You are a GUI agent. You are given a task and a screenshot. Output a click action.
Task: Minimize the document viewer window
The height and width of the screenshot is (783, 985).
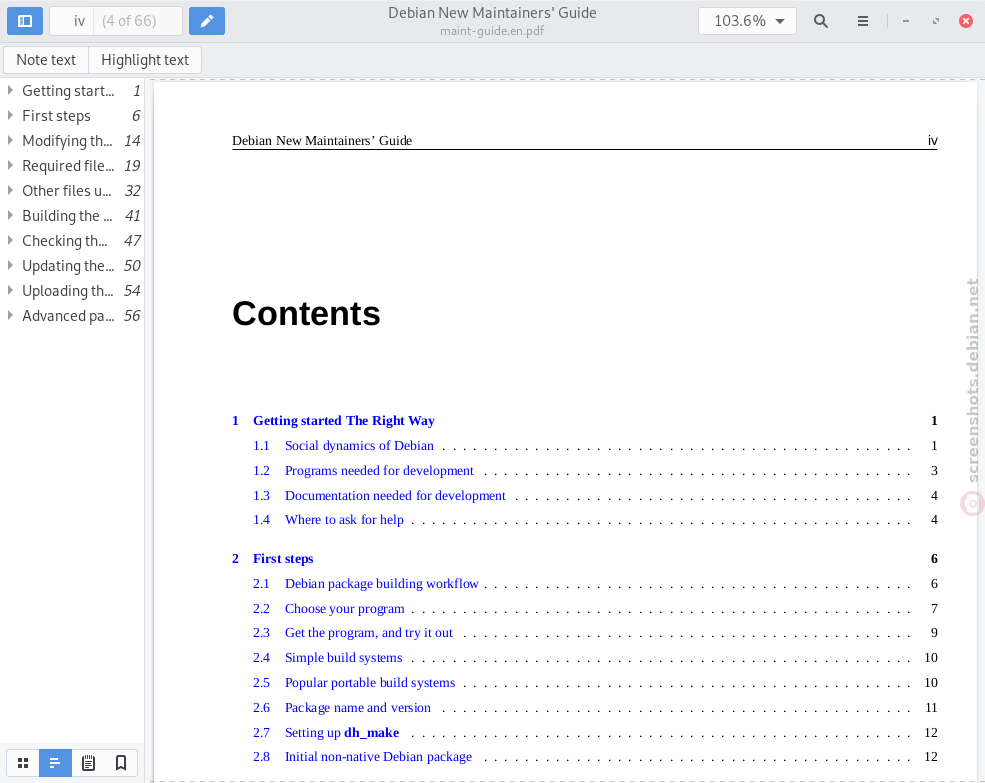[906, 21]
